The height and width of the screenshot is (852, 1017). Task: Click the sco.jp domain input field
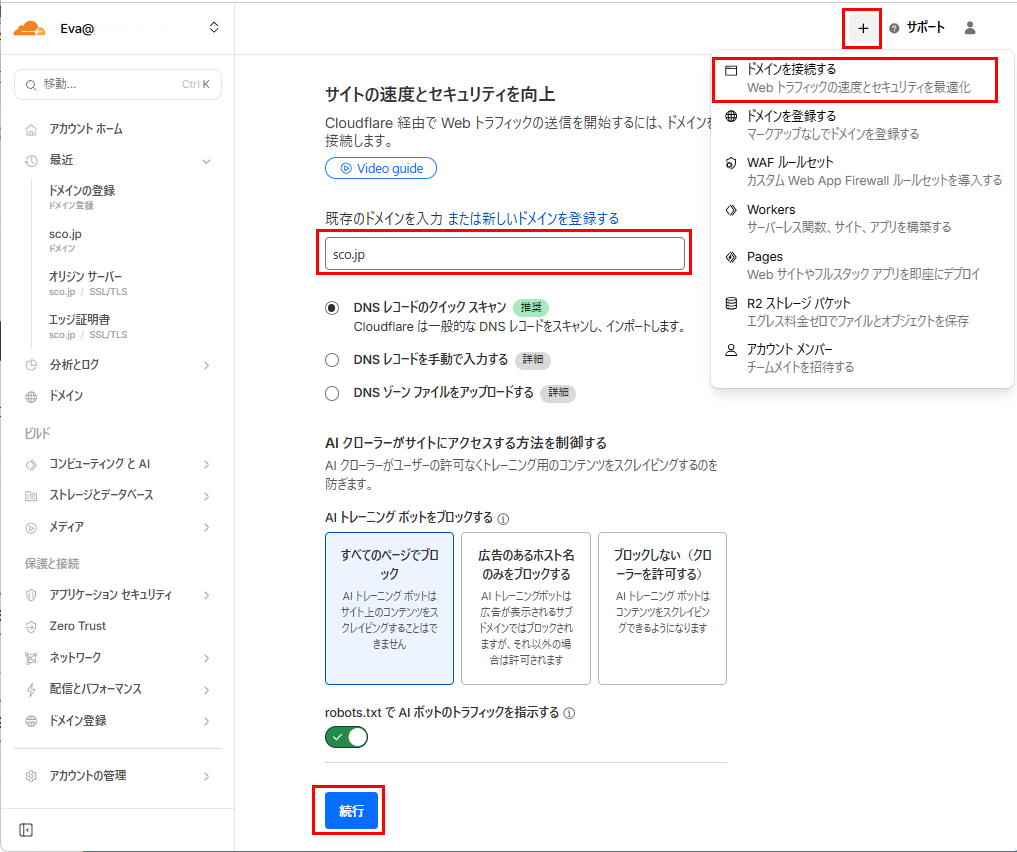[503, 256]
